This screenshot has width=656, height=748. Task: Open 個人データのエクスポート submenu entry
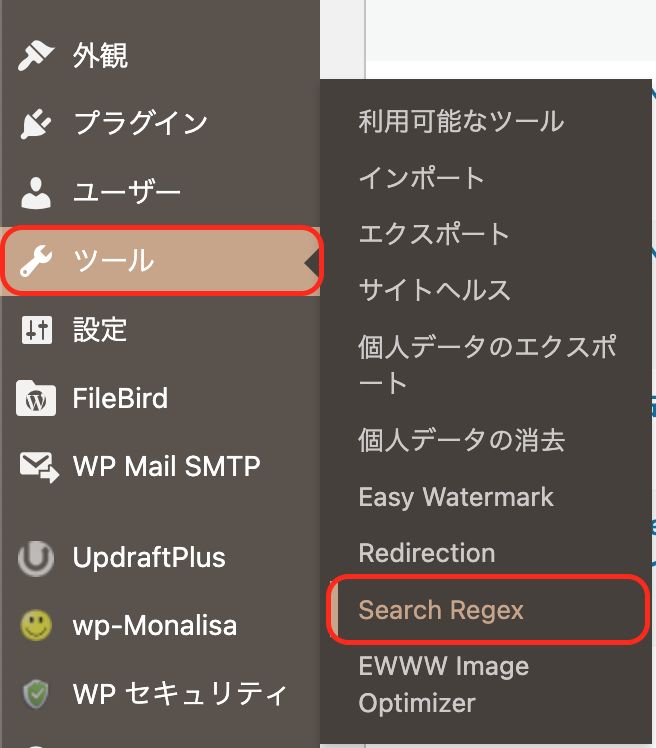pyautogui.click(x=488, y=365)
